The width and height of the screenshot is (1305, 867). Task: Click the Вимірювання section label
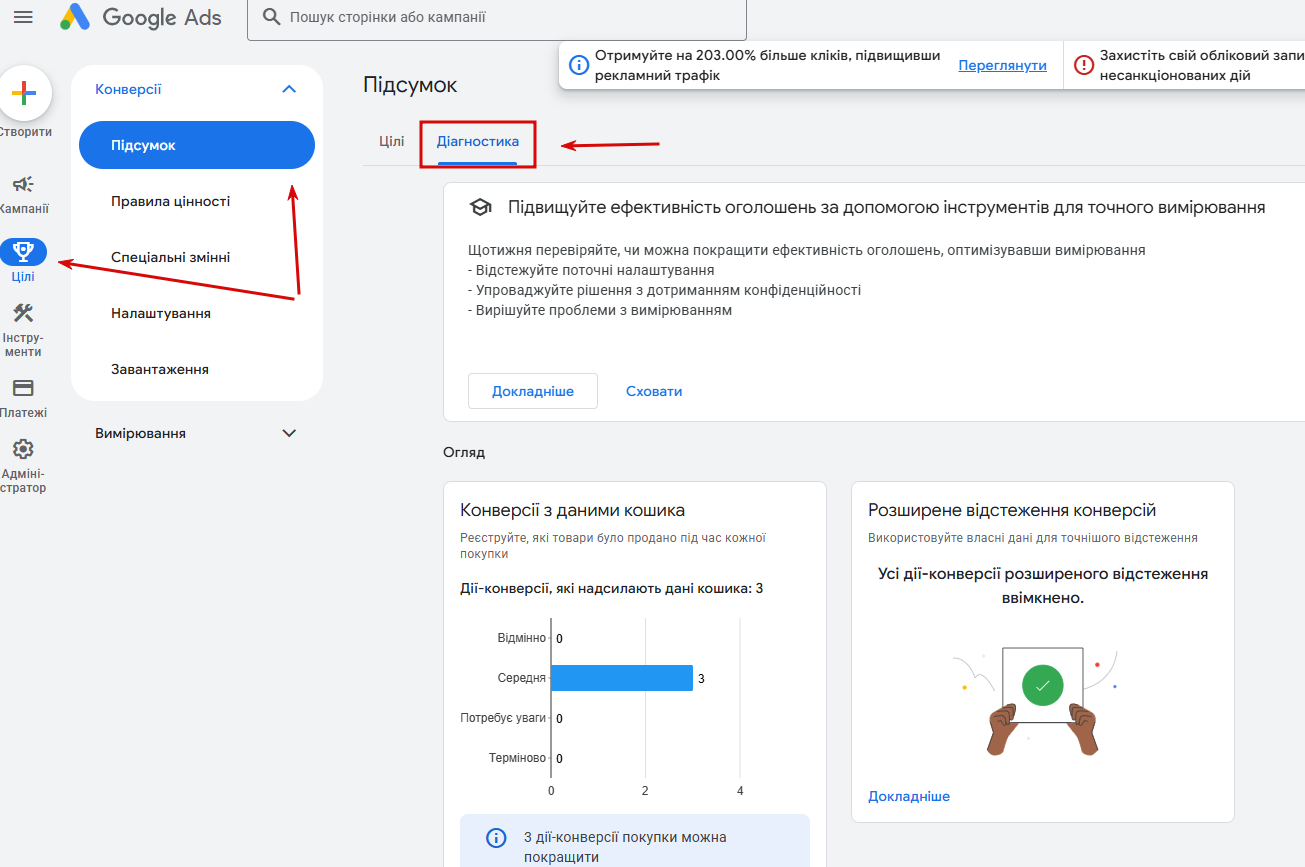tap(140, 433)
